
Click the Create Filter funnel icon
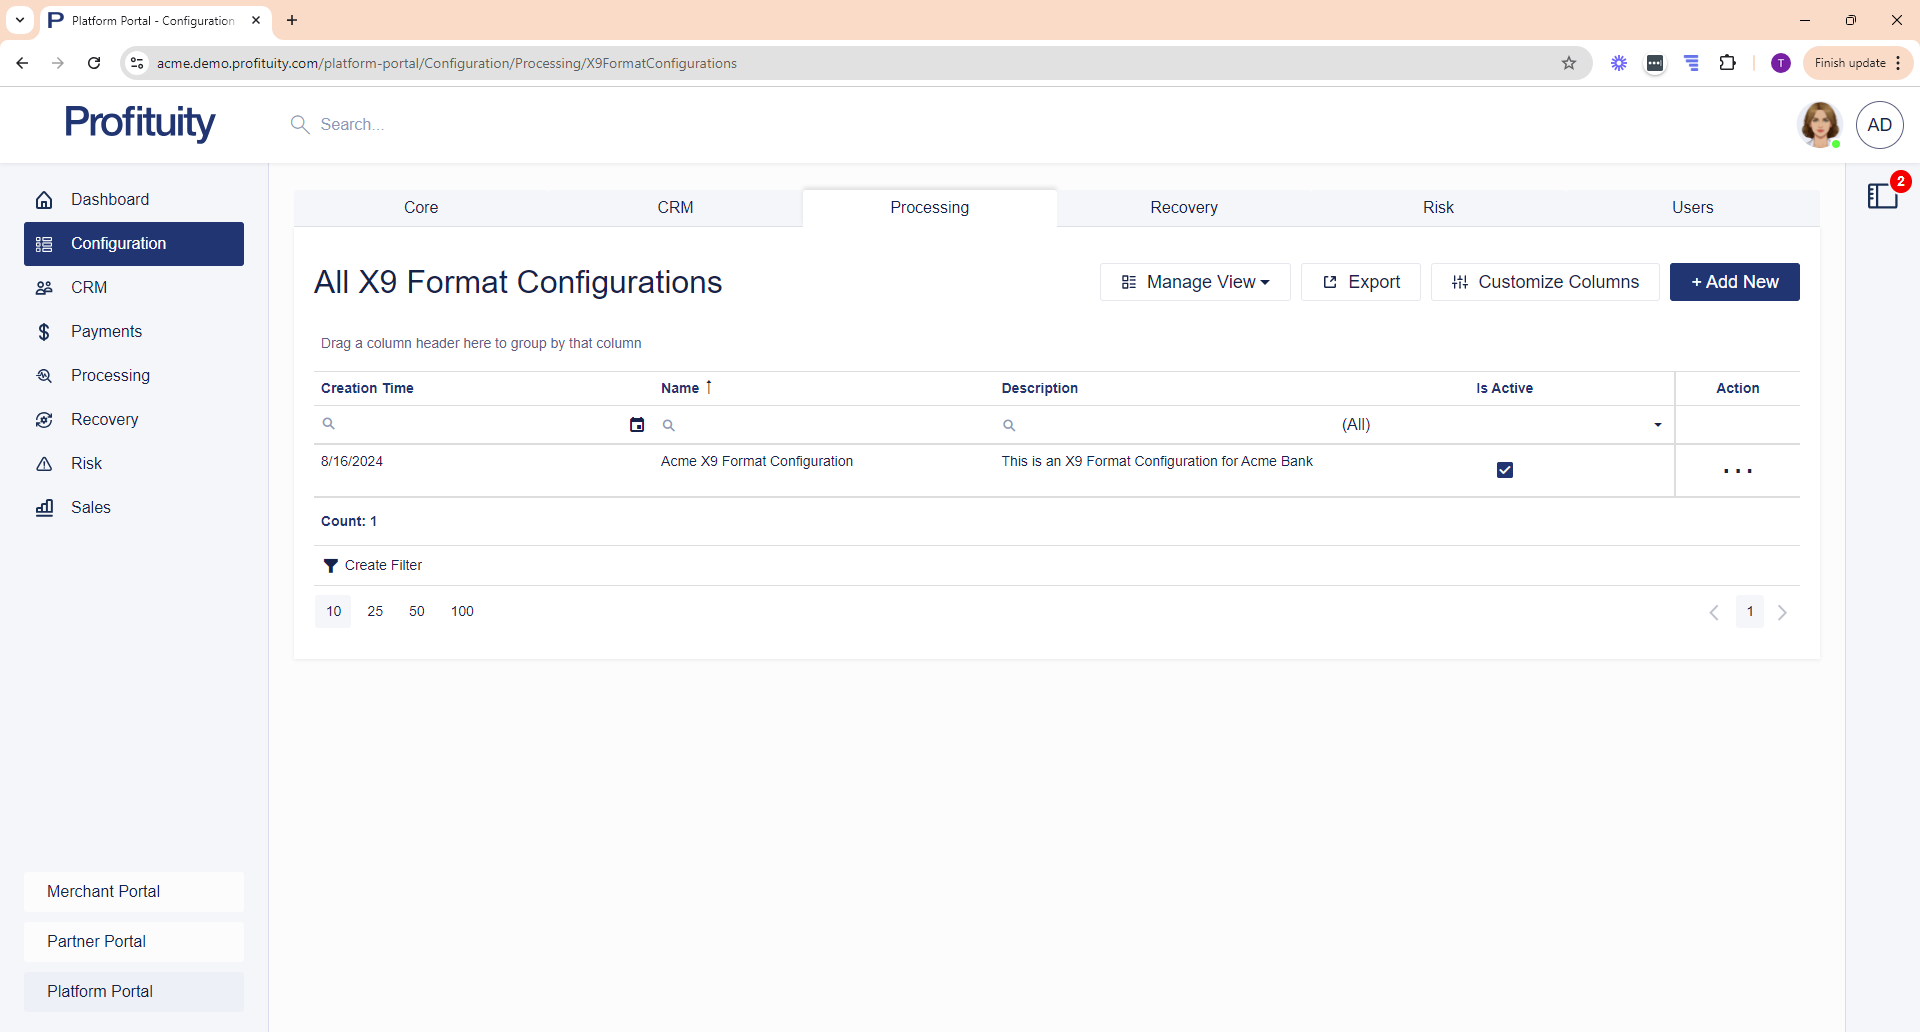point(330,566)
